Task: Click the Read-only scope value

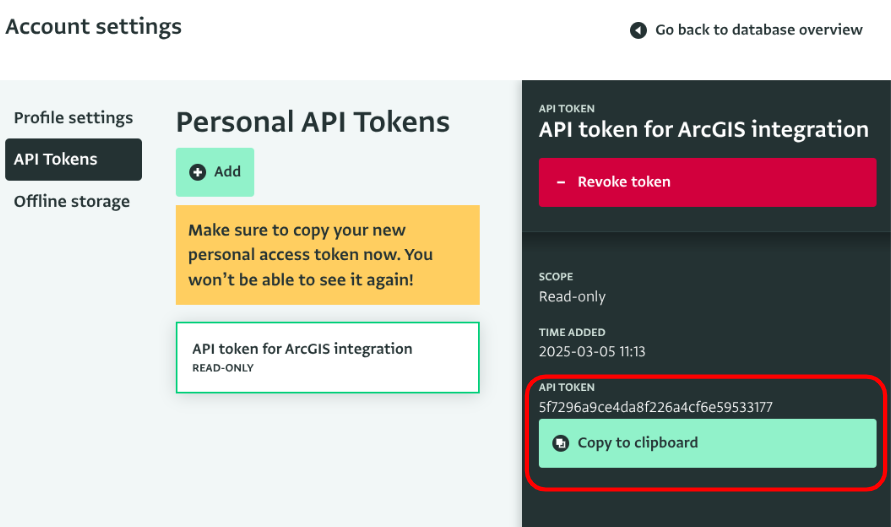Action: 572,296
